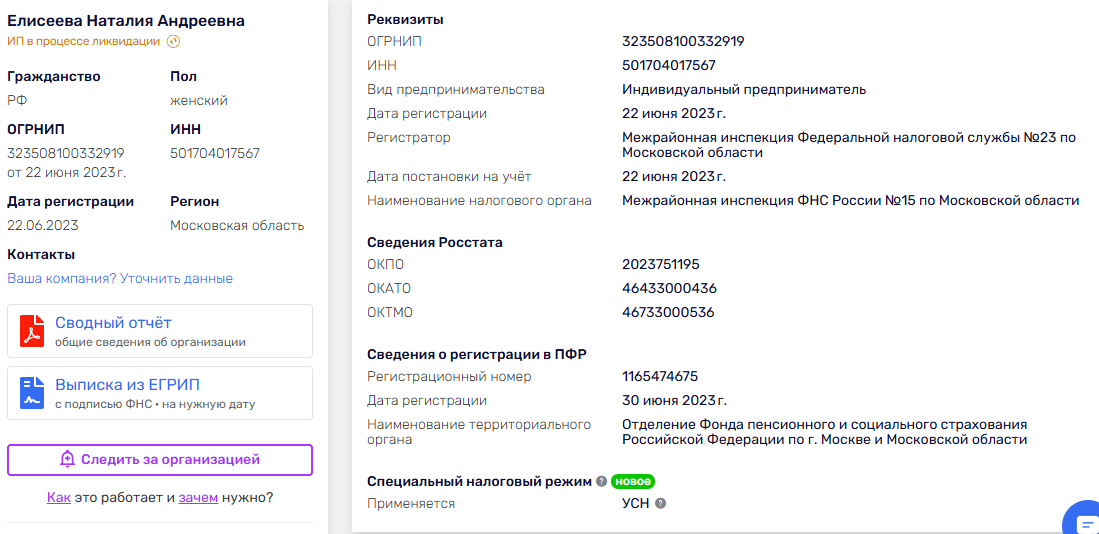The height and width of the screenshot is (534, 1099).
Task: Open the chat widget icon
Action: coord(1084,521)
